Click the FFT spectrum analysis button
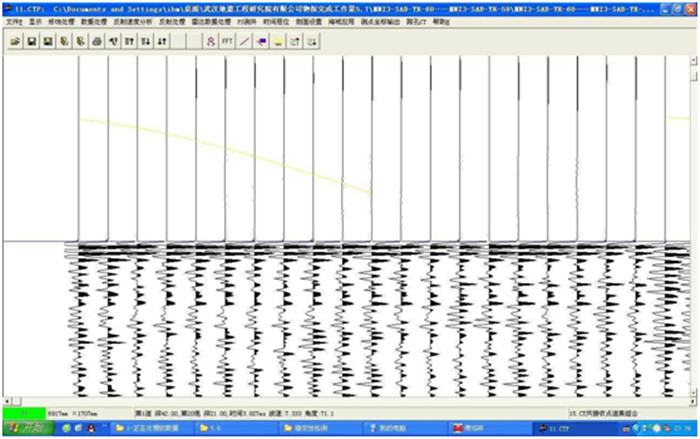This screenshot has width=700, height=439. pyautogui.click(x=227, y=41)
